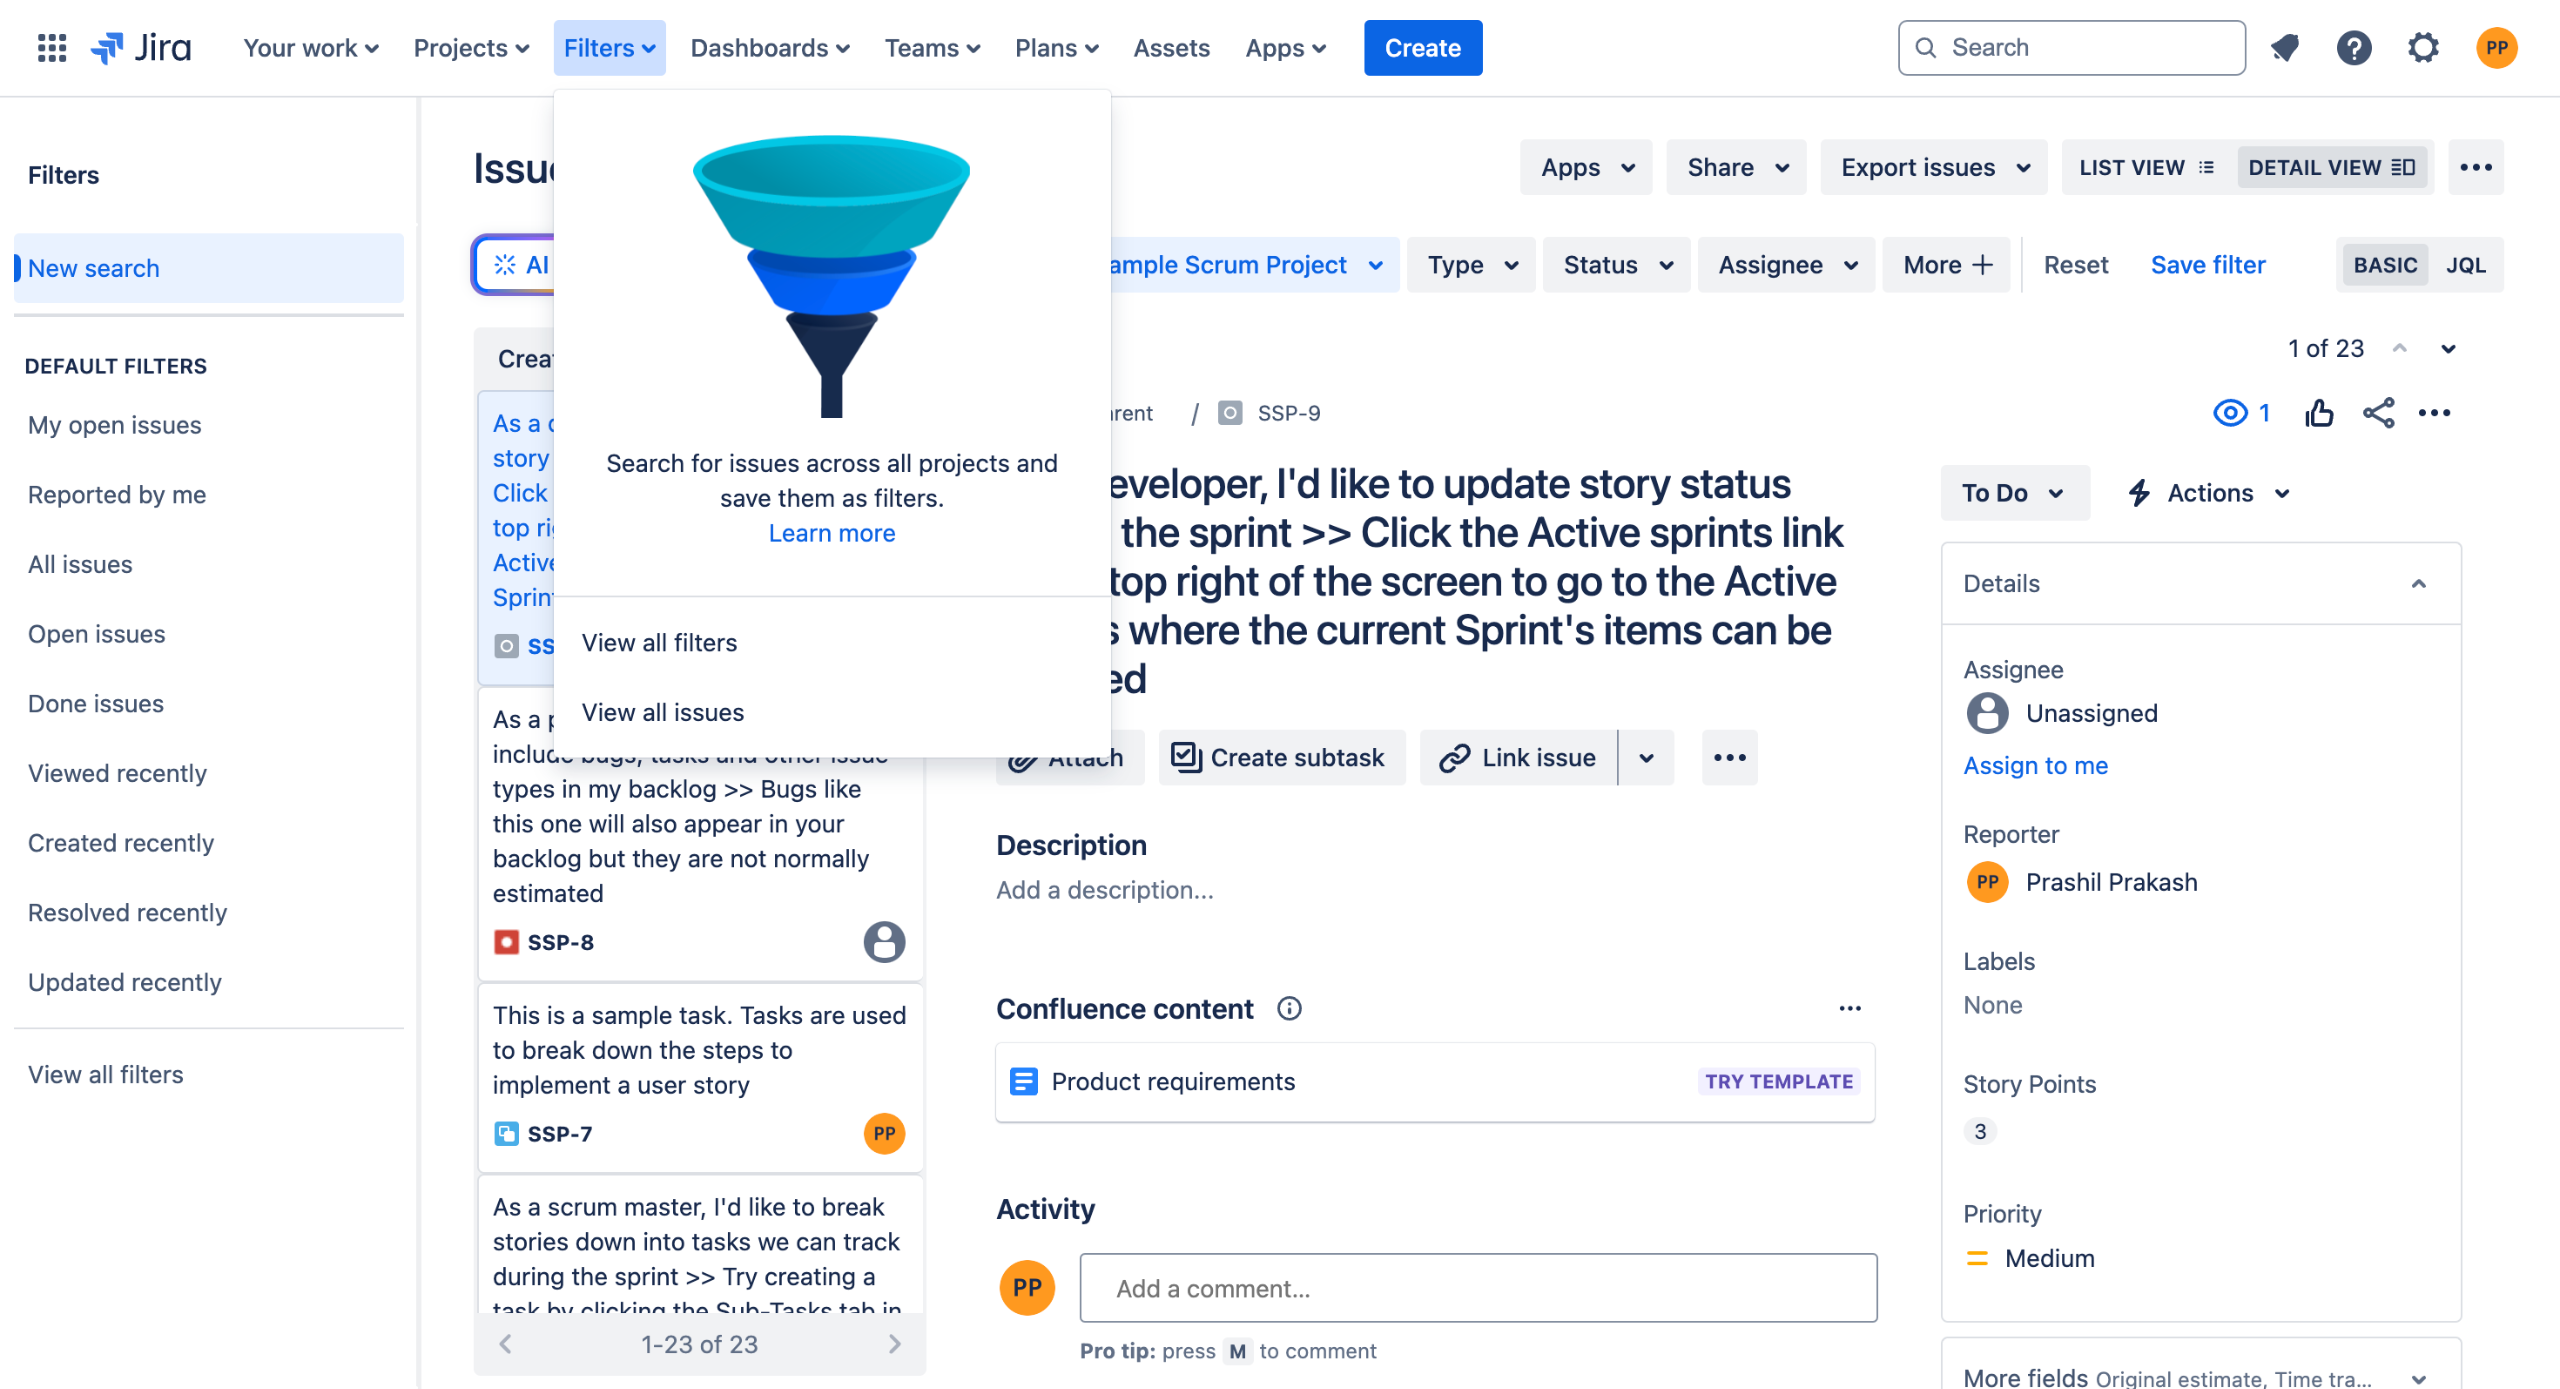Open the settings gear
Viewport: 2560px width, 1389px height.
(x=2423, y=48)
